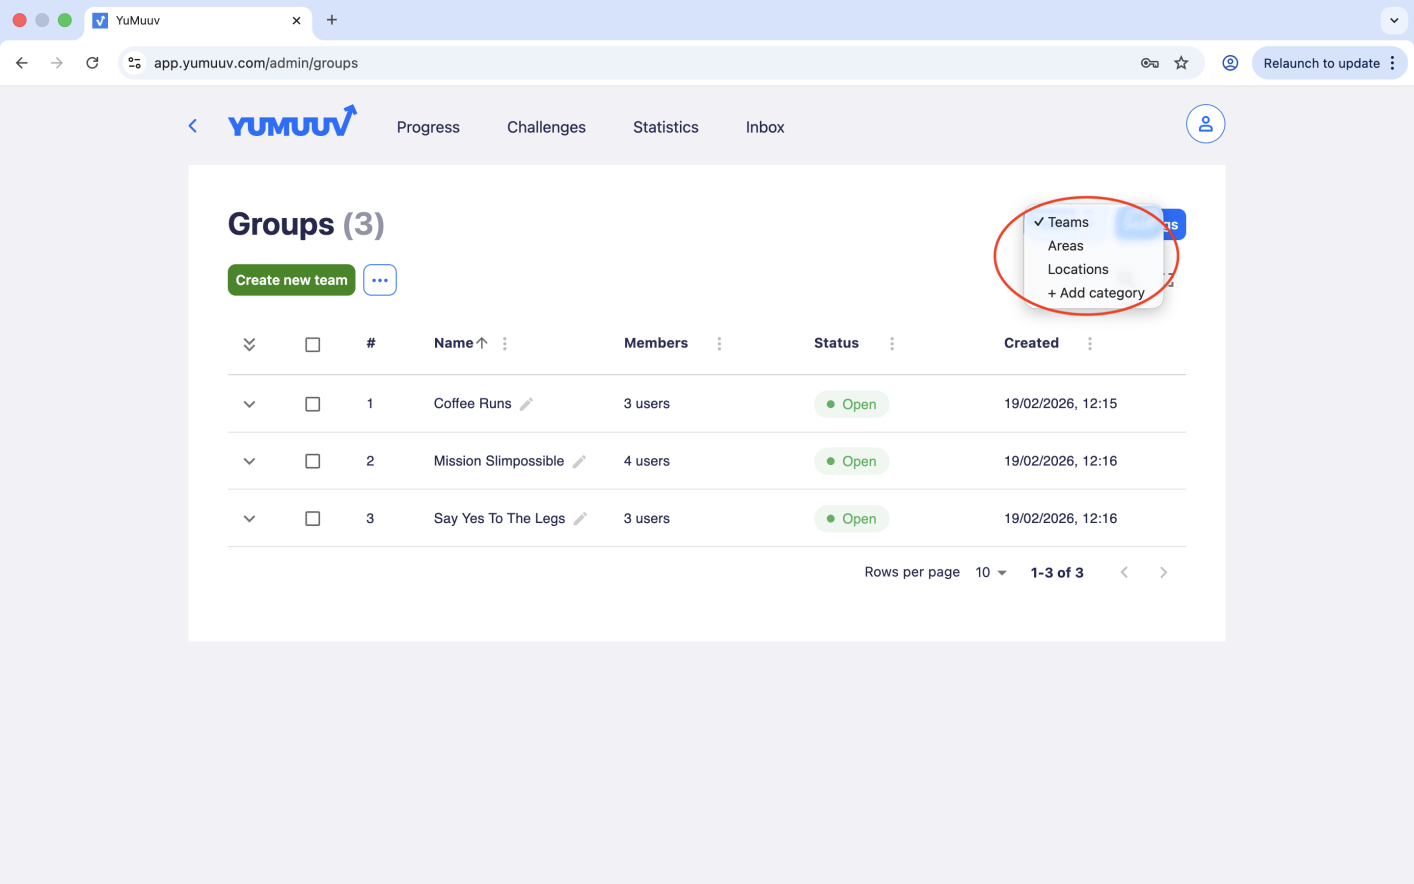
Task: Check the Say Yes To The Legs checkbox
Action: tap(312, 518)
